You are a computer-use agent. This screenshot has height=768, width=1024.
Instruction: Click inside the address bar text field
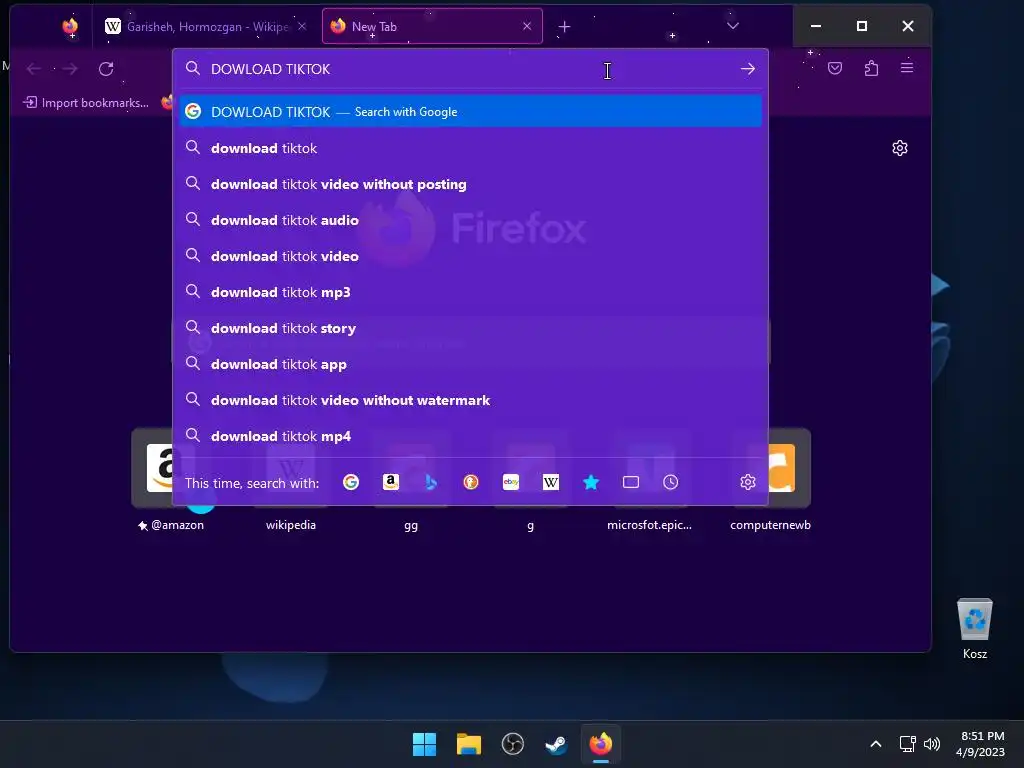(470, 69)
